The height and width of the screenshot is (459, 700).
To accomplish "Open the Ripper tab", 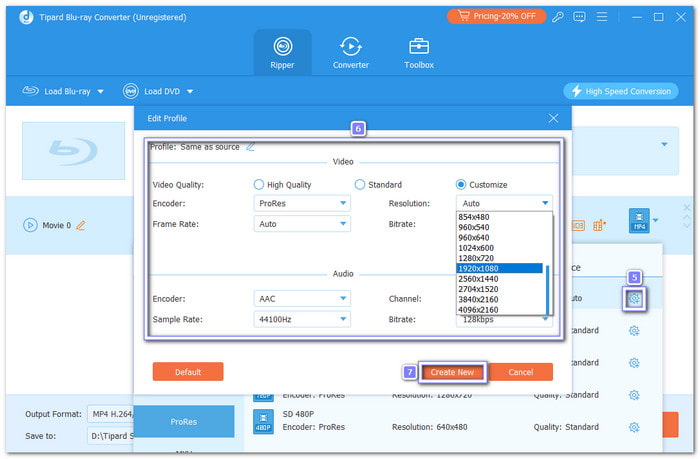I will (x=283, y=53).
